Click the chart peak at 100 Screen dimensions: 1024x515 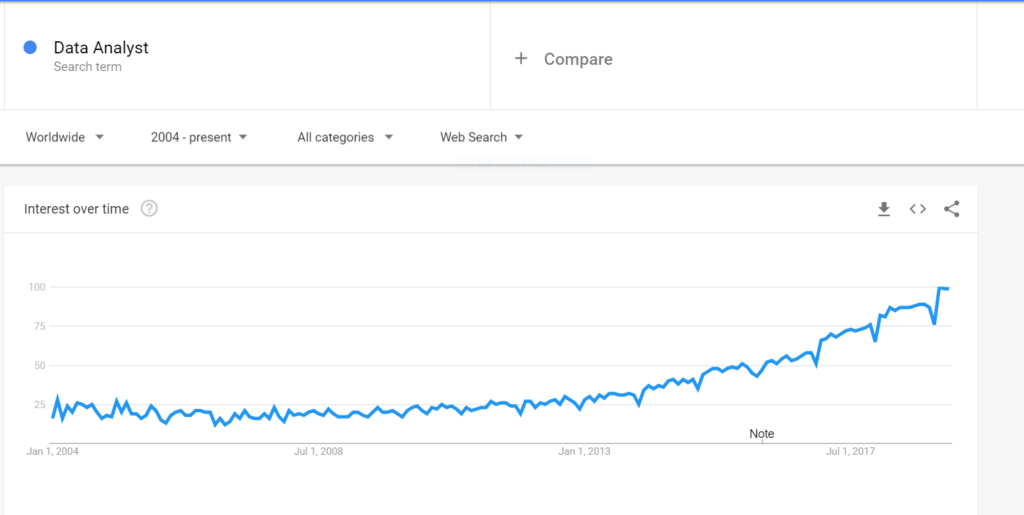pyautogui.click(x=940, y=288)
